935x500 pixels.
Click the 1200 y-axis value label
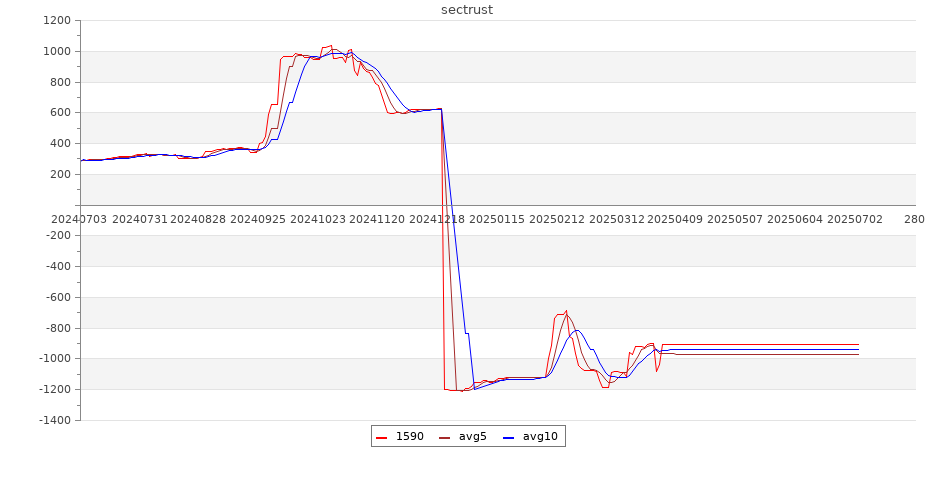coord(56,21)
